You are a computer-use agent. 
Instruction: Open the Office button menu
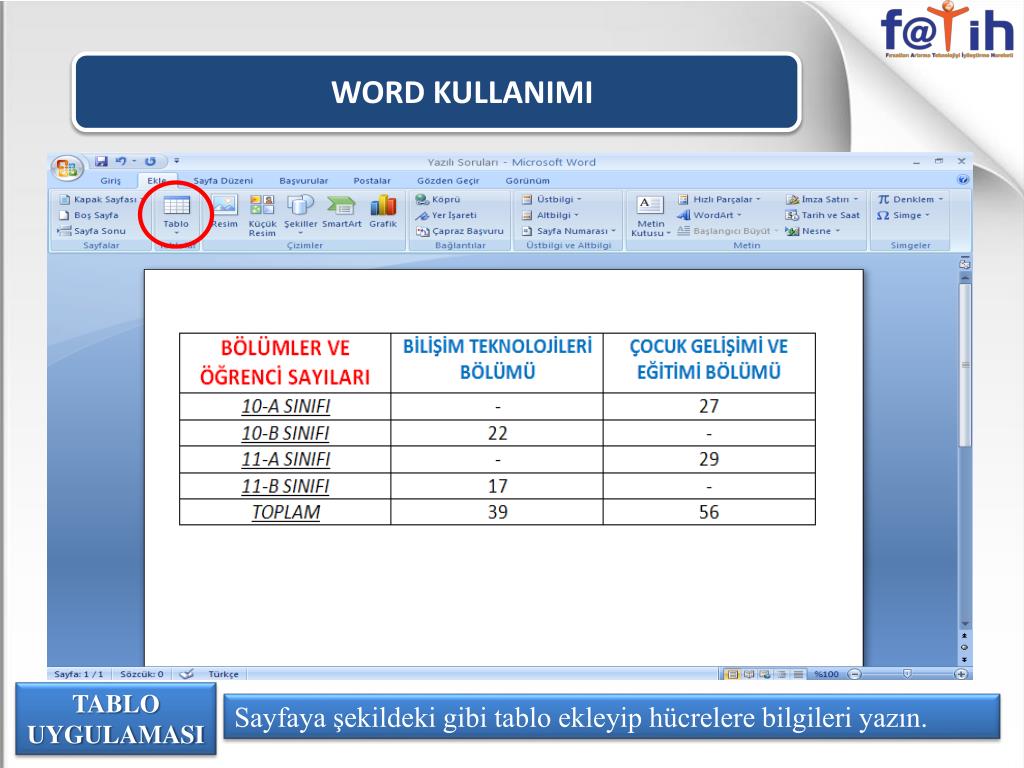67,168
